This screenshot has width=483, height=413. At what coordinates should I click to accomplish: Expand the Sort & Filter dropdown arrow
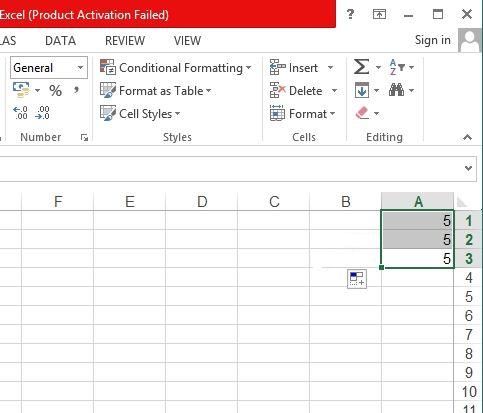412,68
